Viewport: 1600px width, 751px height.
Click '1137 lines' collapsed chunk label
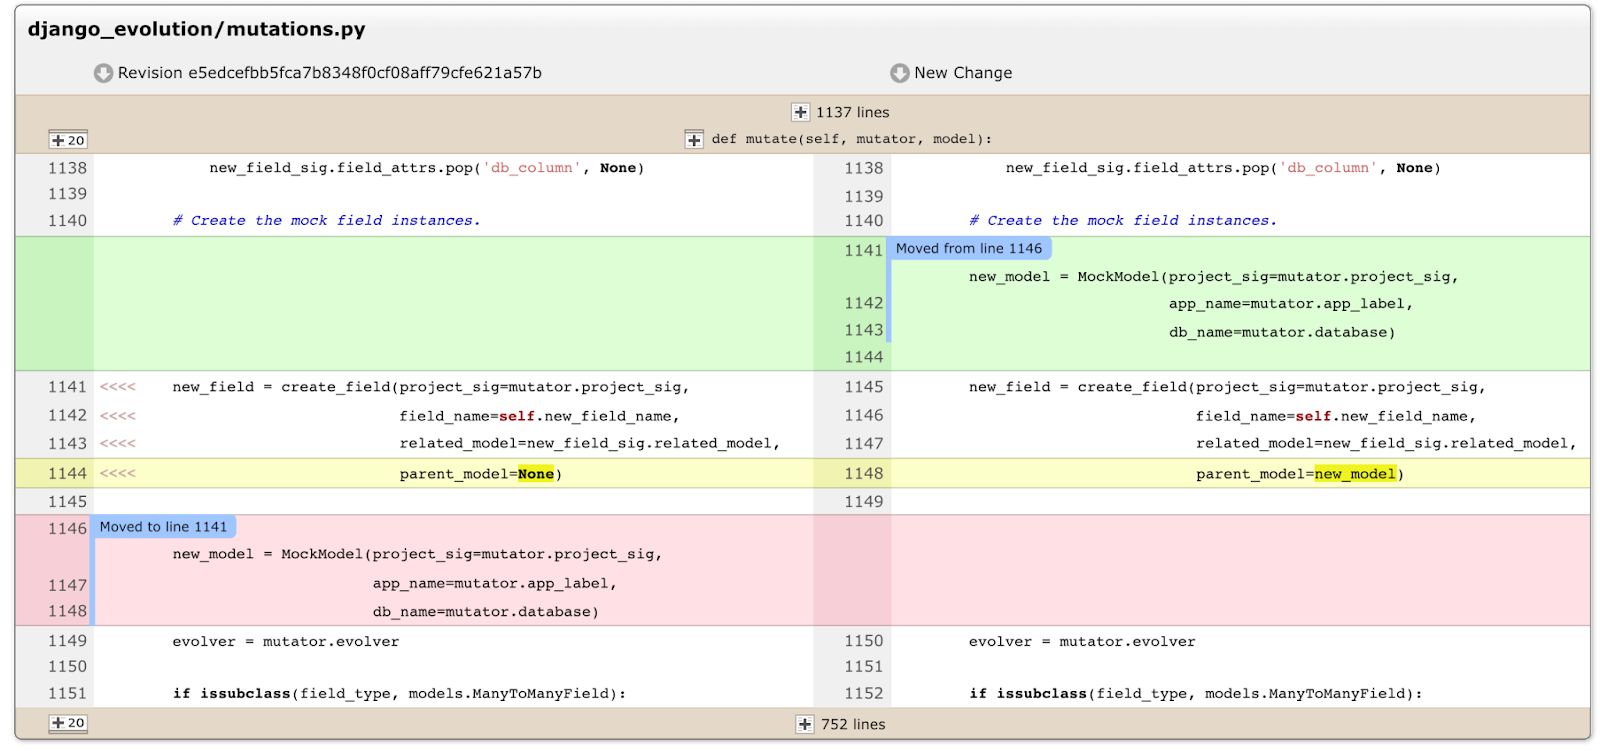coord(852,112)
